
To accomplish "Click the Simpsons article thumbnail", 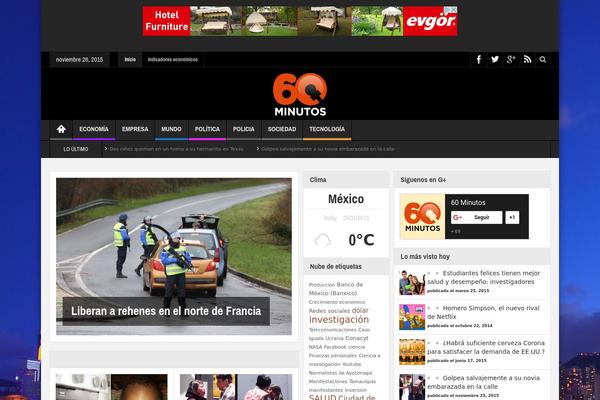I will pyautogui.click(x=412, y=317).
